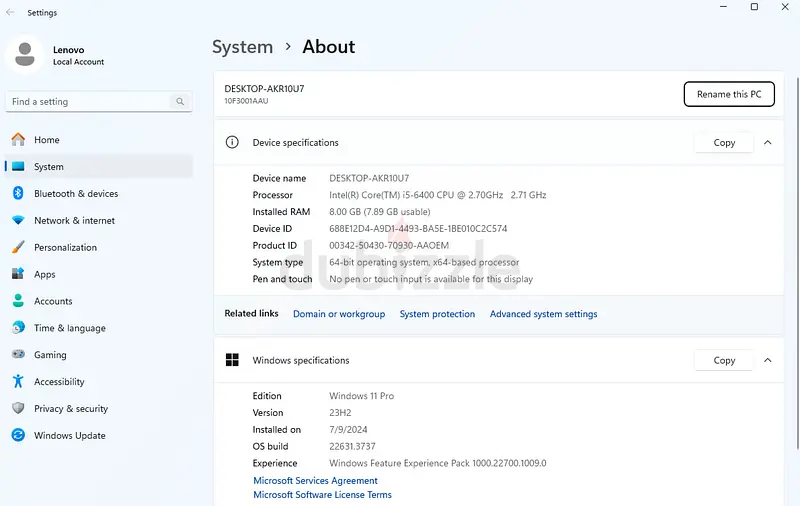Copy the Device specifications
Image resolution: width=800 pixels, height=506 pixels.
coord(724,143)
